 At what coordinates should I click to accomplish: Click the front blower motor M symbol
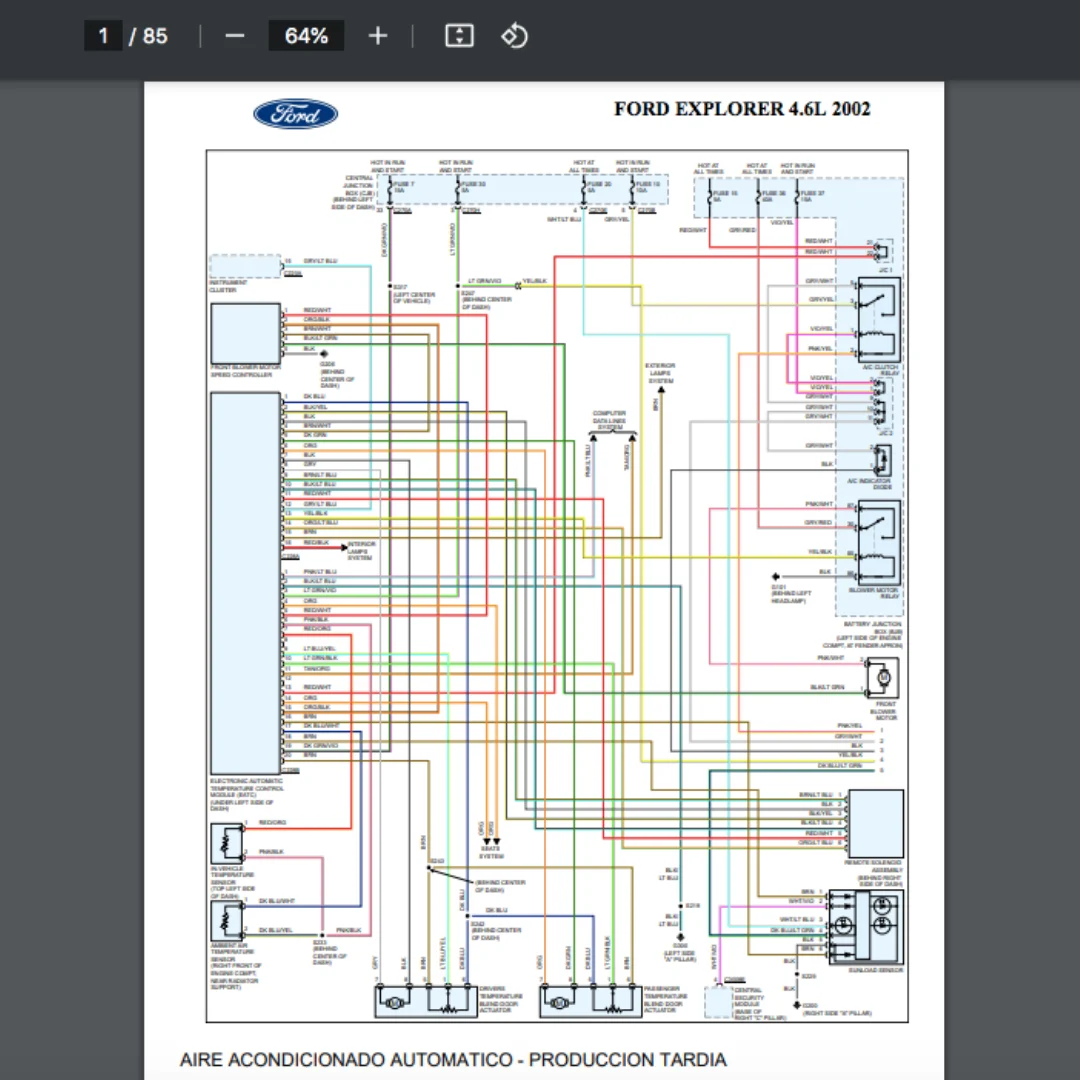click(x=884, y=677)
